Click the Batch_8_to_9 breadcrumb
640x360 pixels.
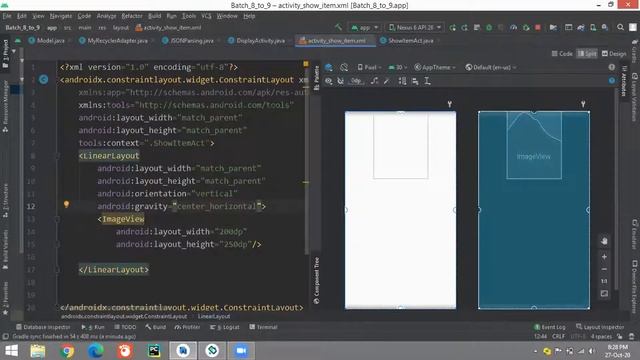coord(22,28)
